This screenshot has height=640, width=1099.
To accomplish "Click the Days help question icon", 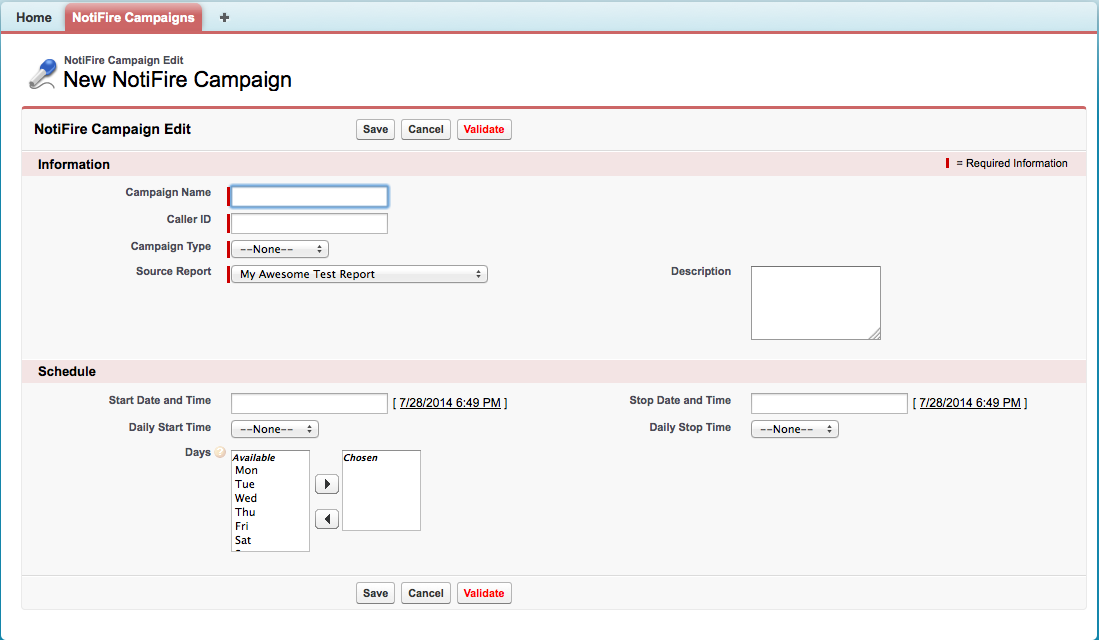I will 220,452.
